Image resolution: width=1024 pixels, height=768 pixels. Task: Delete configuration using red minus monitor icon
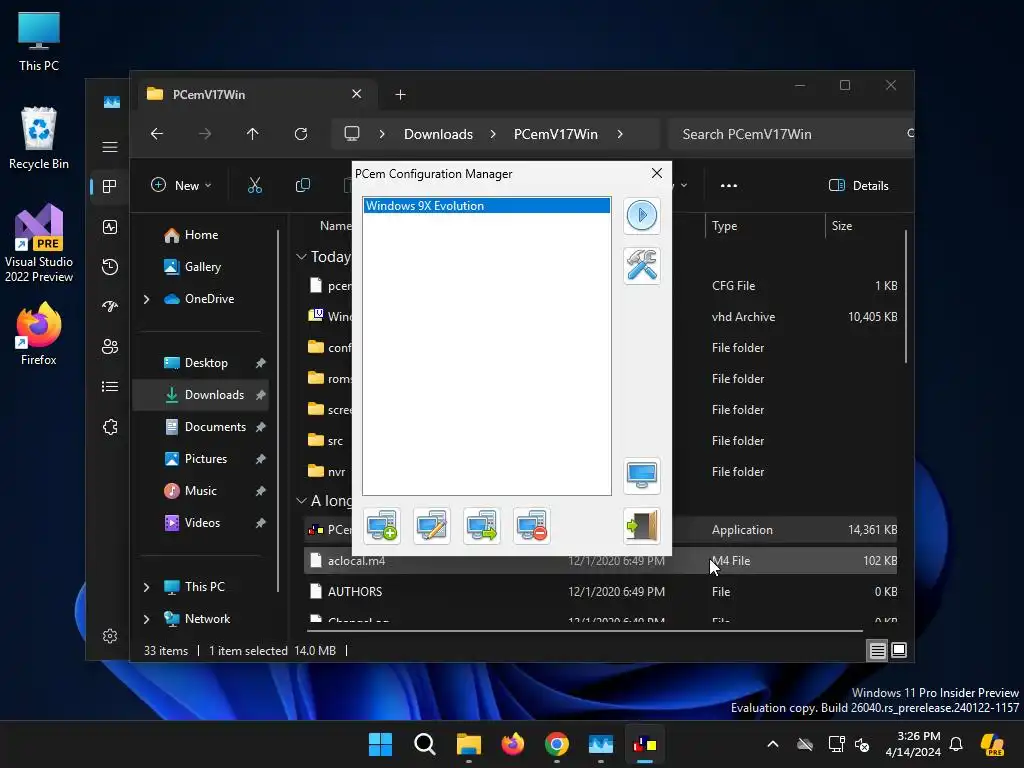coord(531,526)
